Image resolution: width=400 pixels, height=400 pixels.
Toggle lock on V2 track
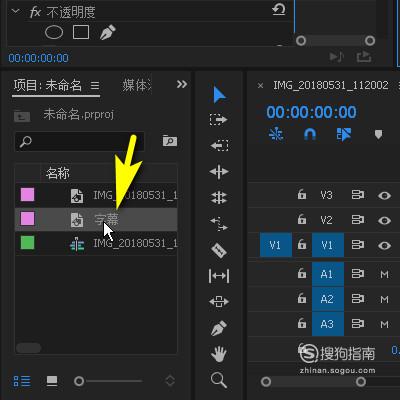[302, 219]
